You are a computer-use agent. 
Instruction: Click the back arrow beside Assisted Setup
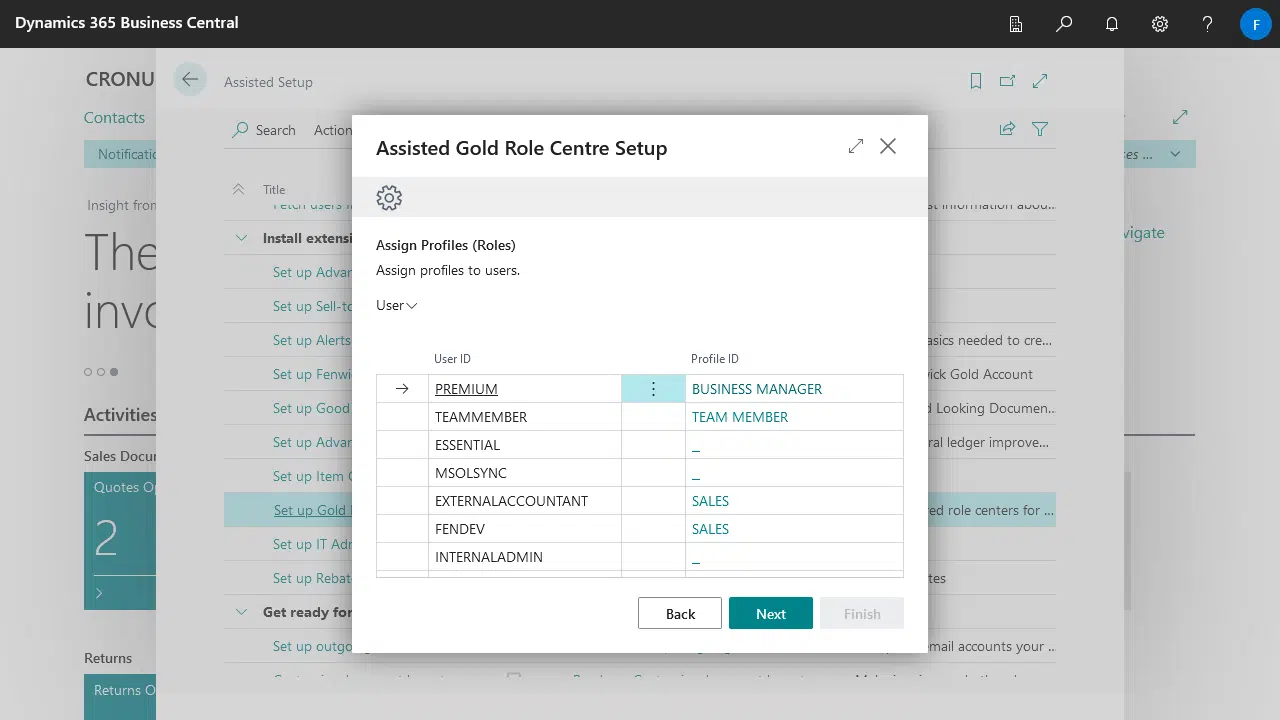(x=190, y=80)
